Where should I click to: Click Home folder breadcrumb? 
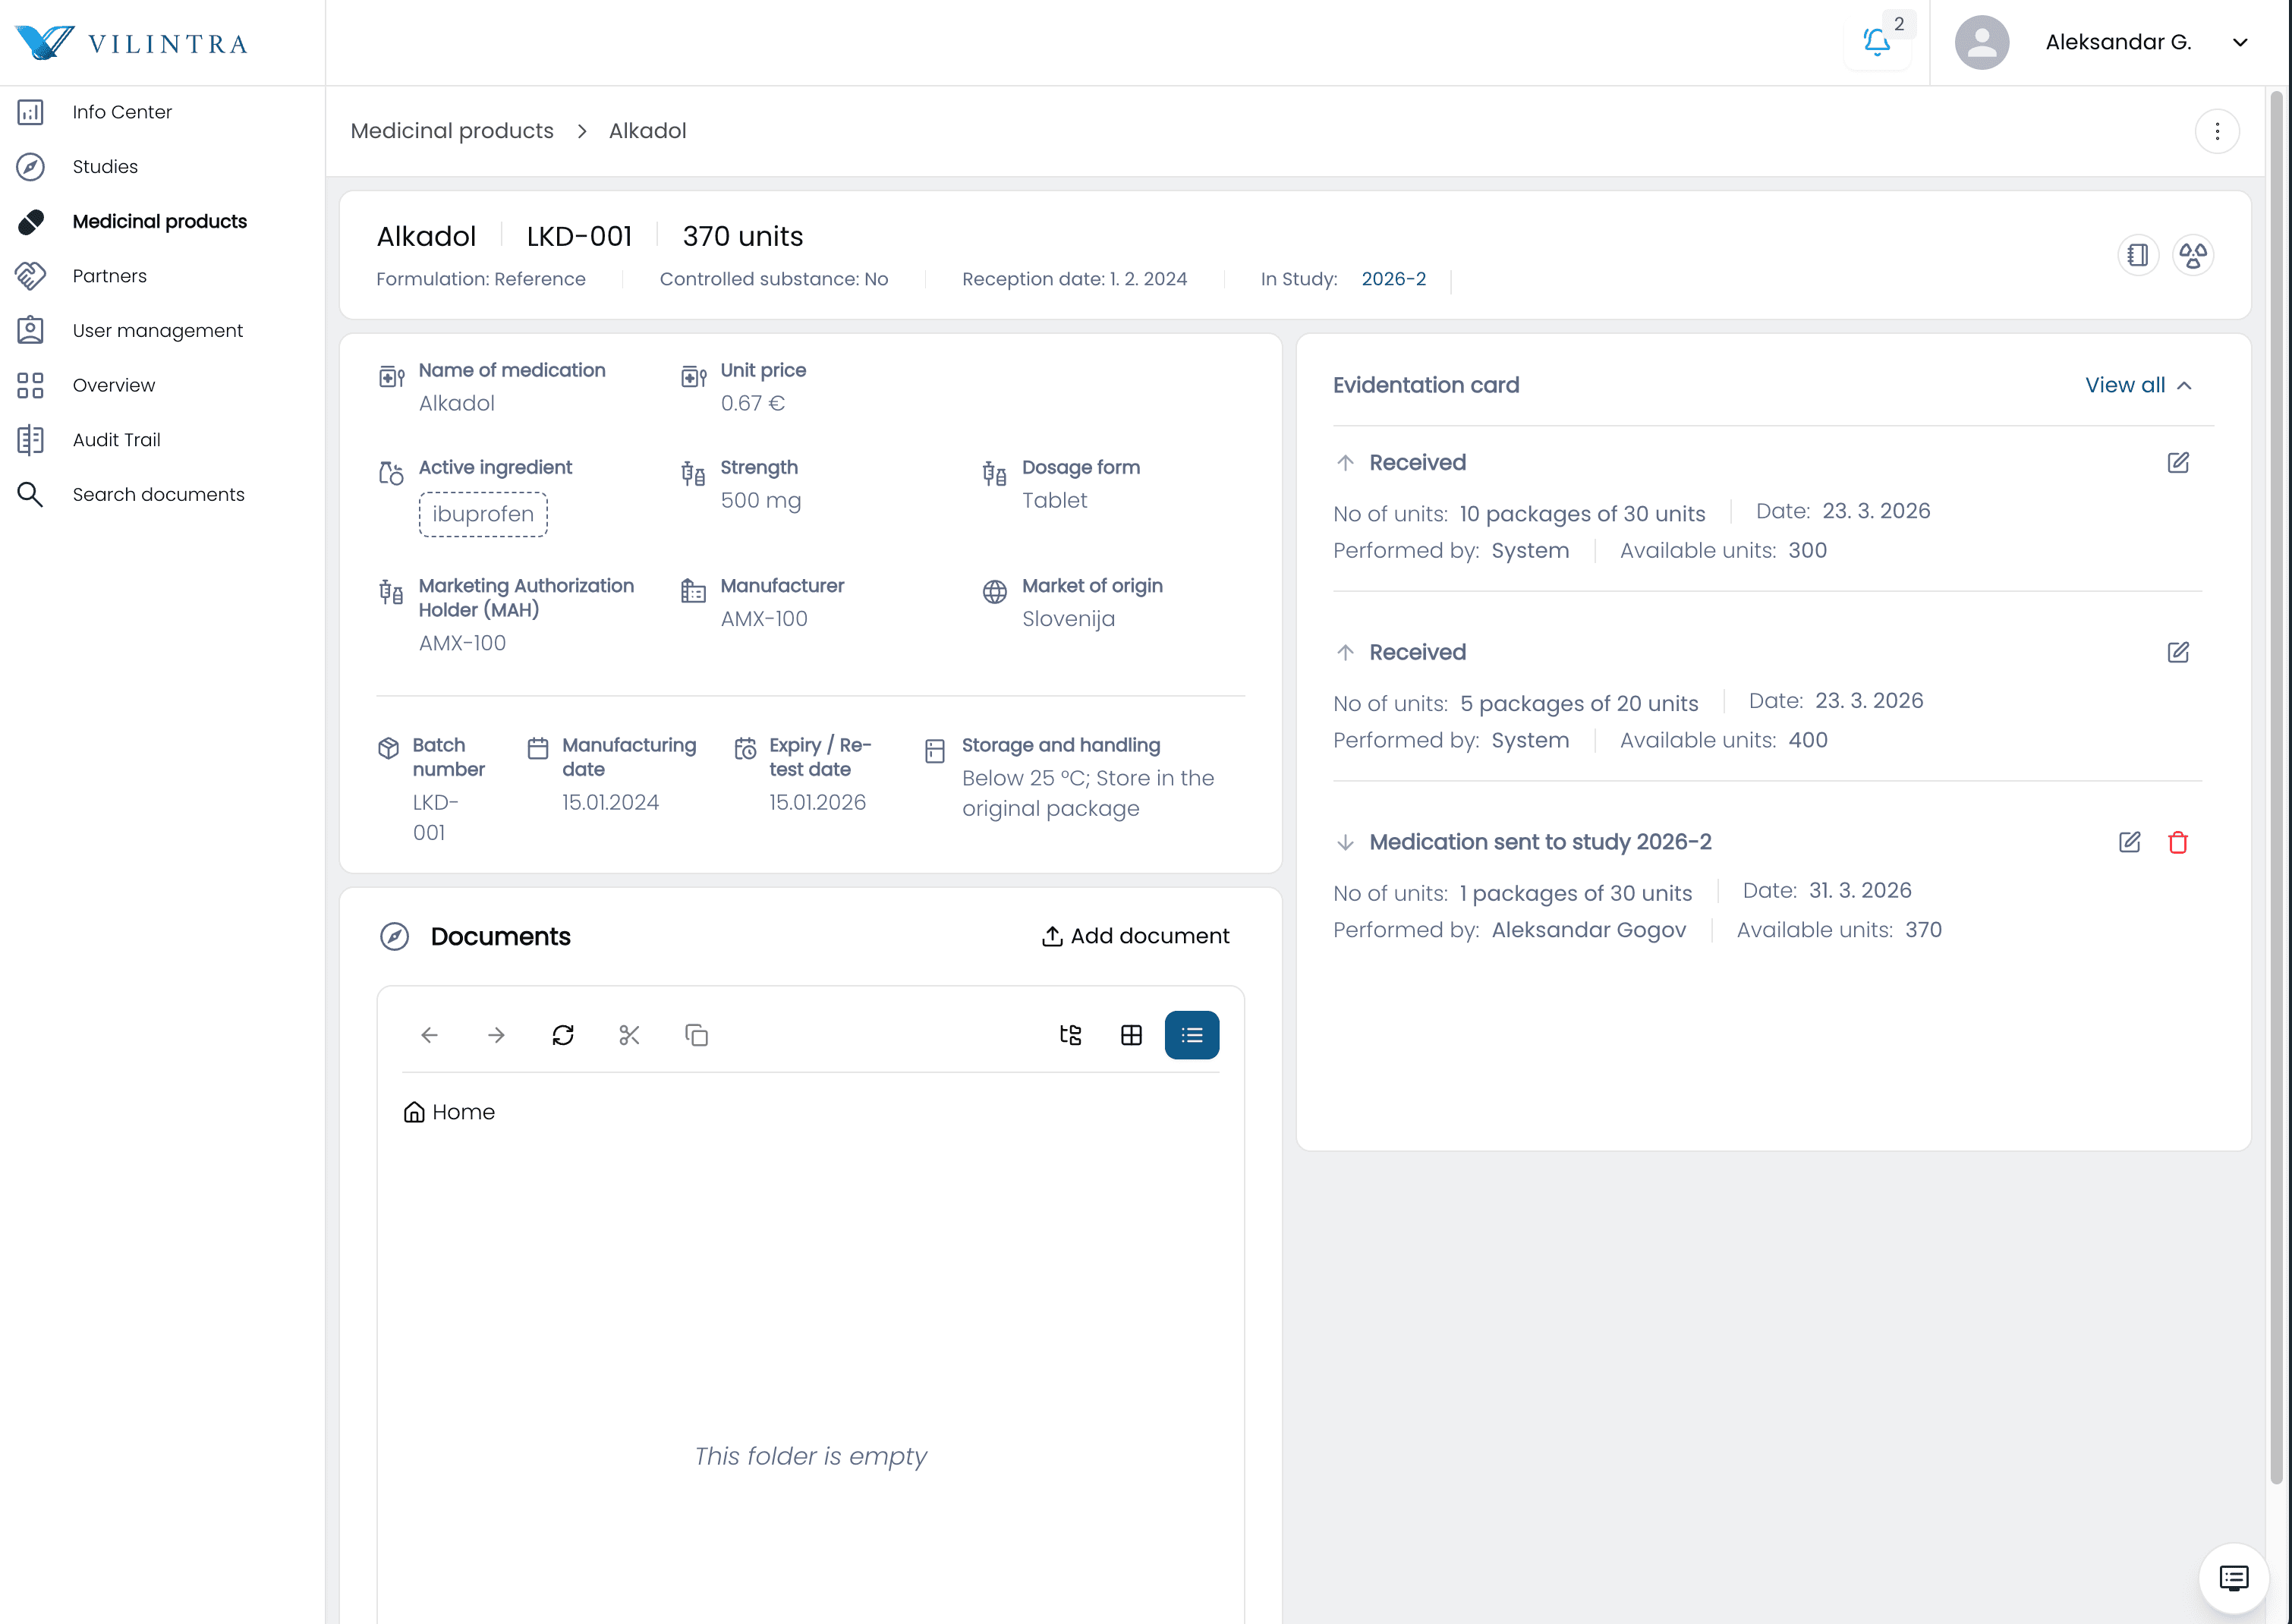tap(449, 1112)
